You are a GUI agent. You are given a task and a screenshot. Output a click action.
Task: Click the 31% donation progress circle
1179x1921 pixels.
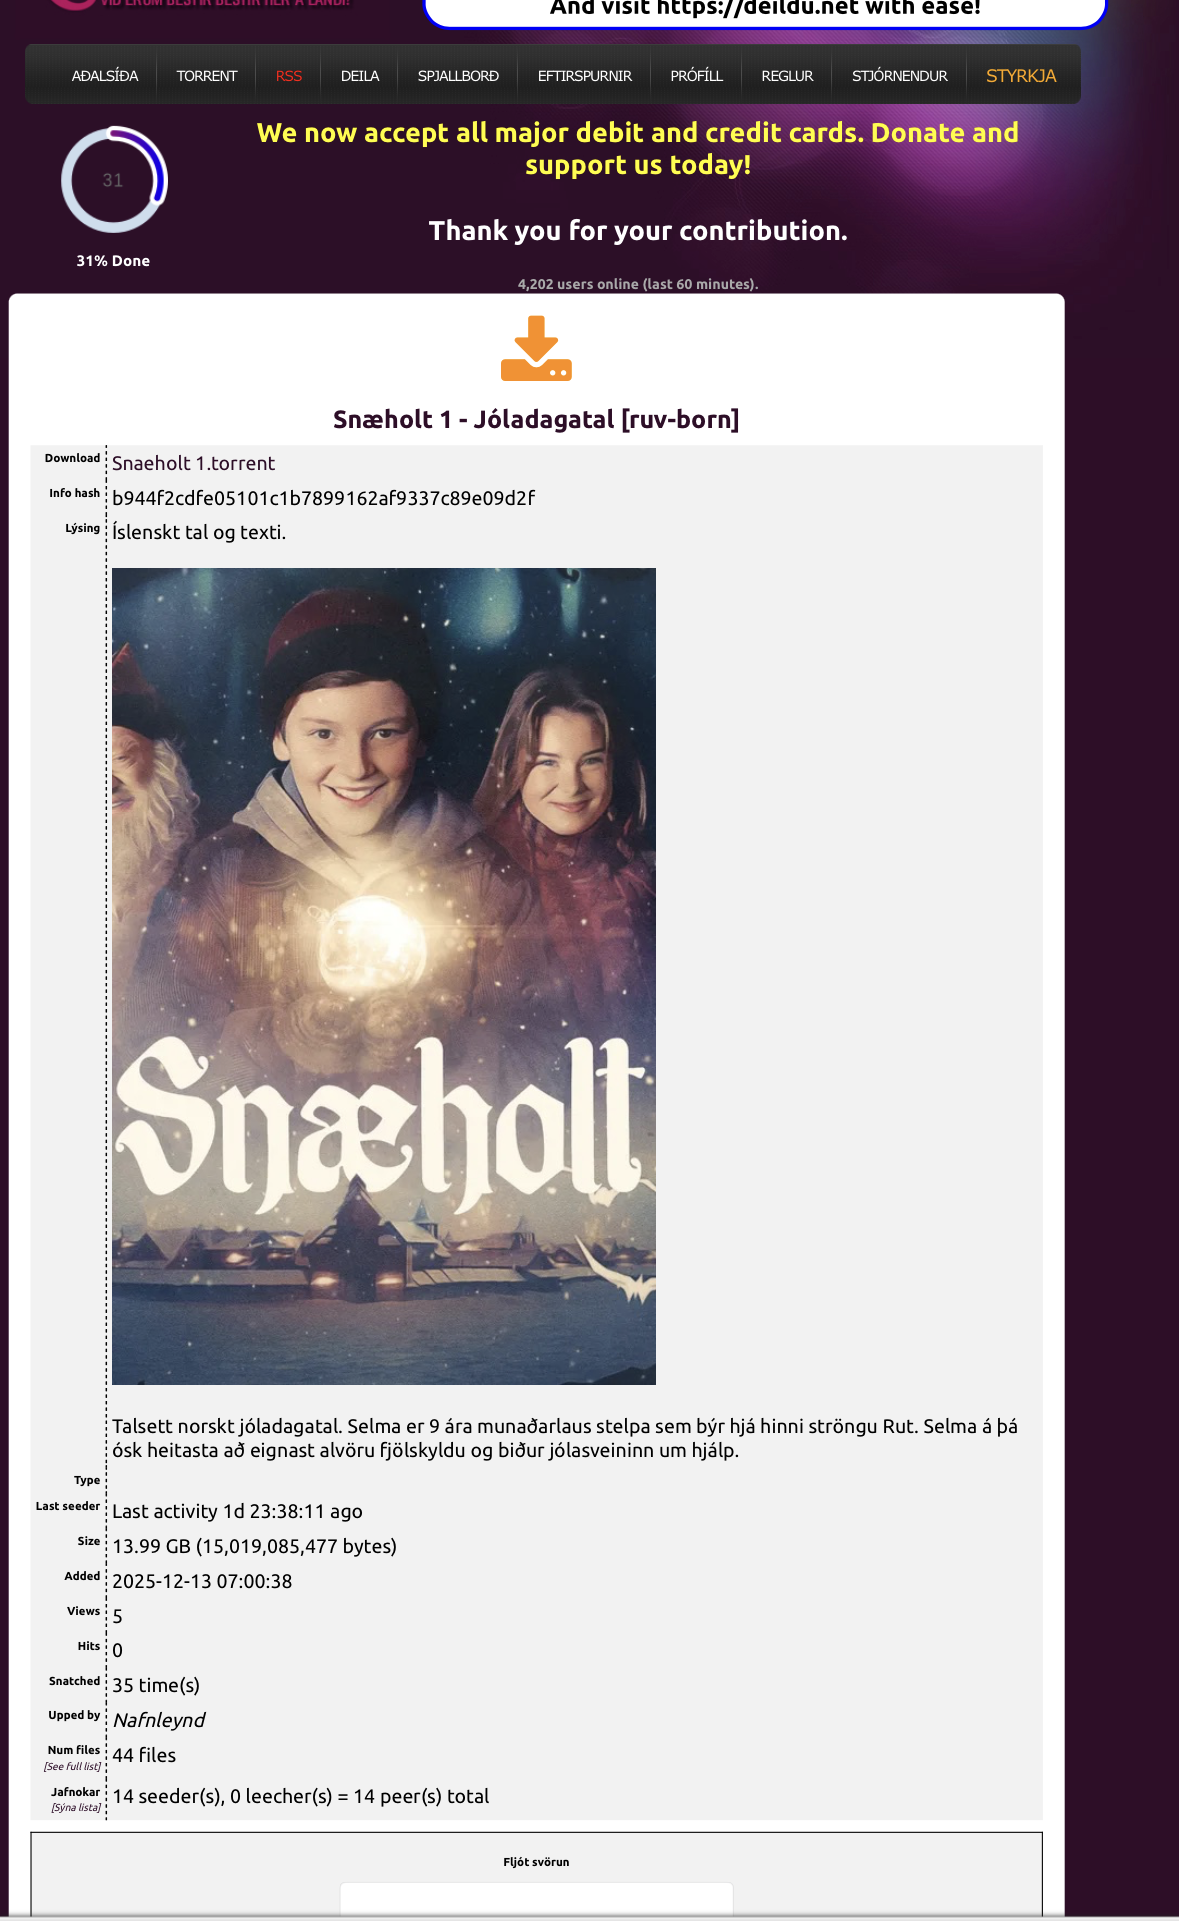click(x=113, y=180)
